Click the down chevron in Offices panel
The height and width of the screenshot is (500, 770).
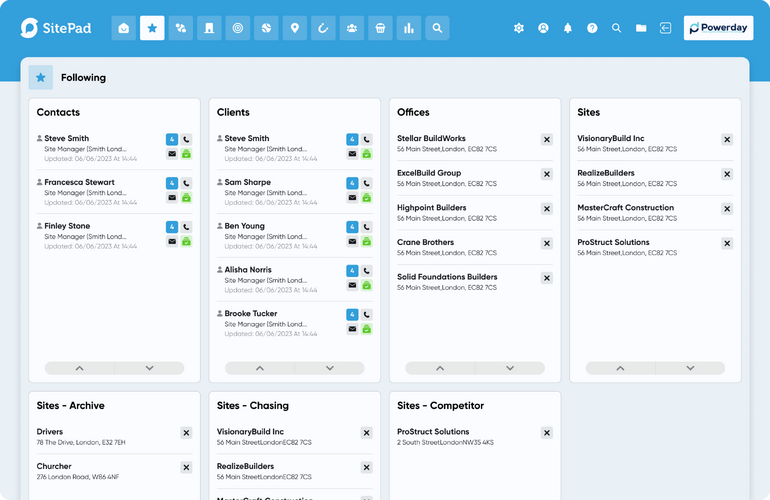(510, 368)
